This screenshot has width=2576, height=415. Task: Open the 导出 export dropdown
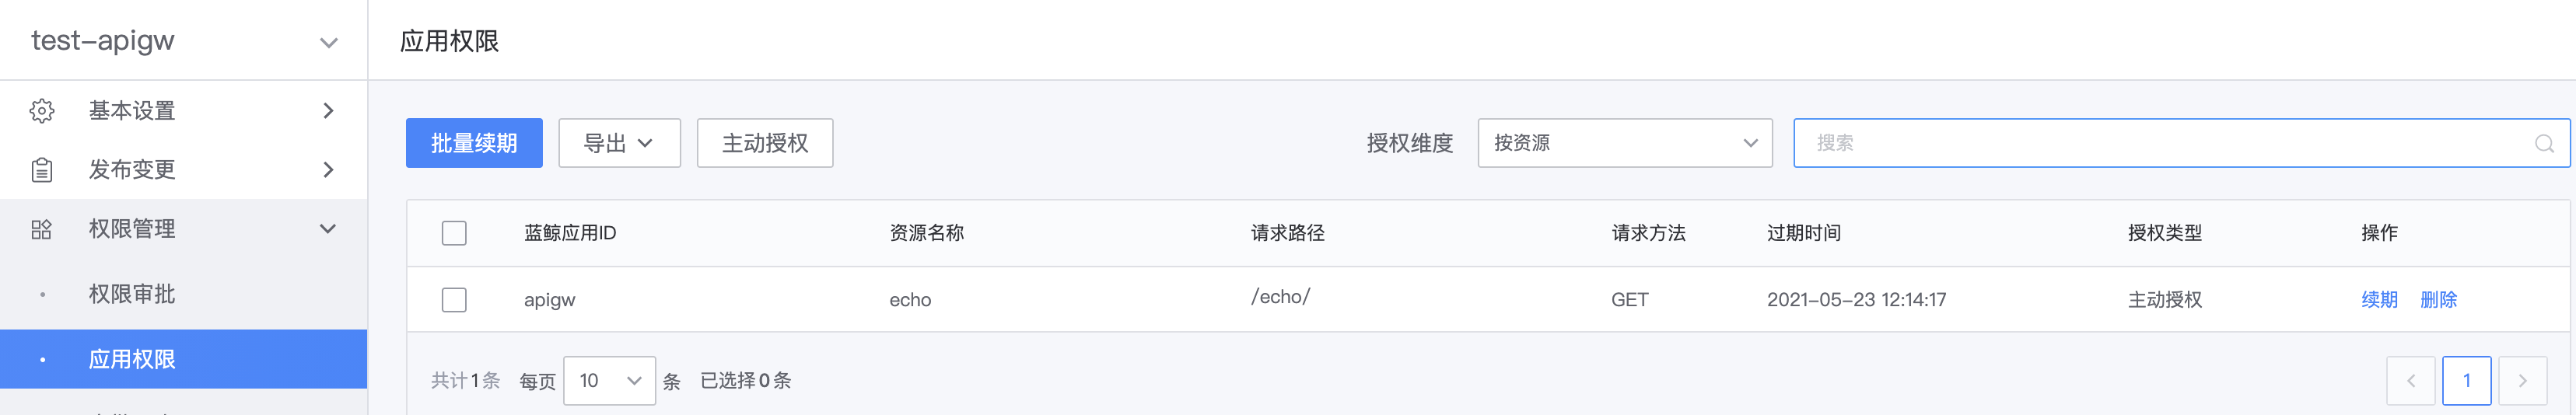[619, 143]
